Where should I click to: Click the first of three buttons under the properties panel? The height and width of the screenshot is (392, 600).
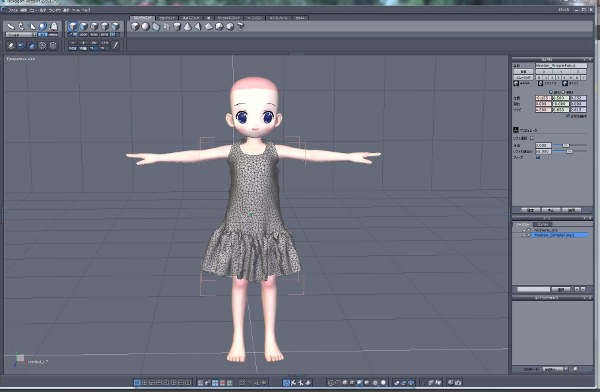point(530,210)
